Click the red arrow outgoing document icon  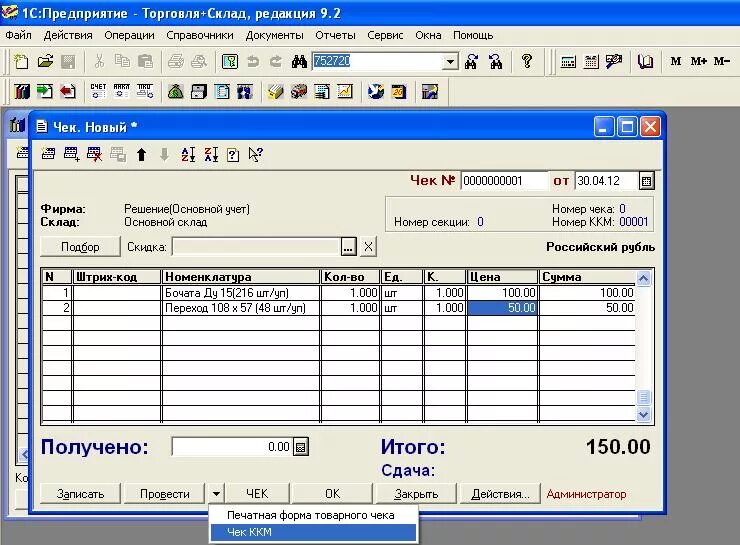click(68, 91)
